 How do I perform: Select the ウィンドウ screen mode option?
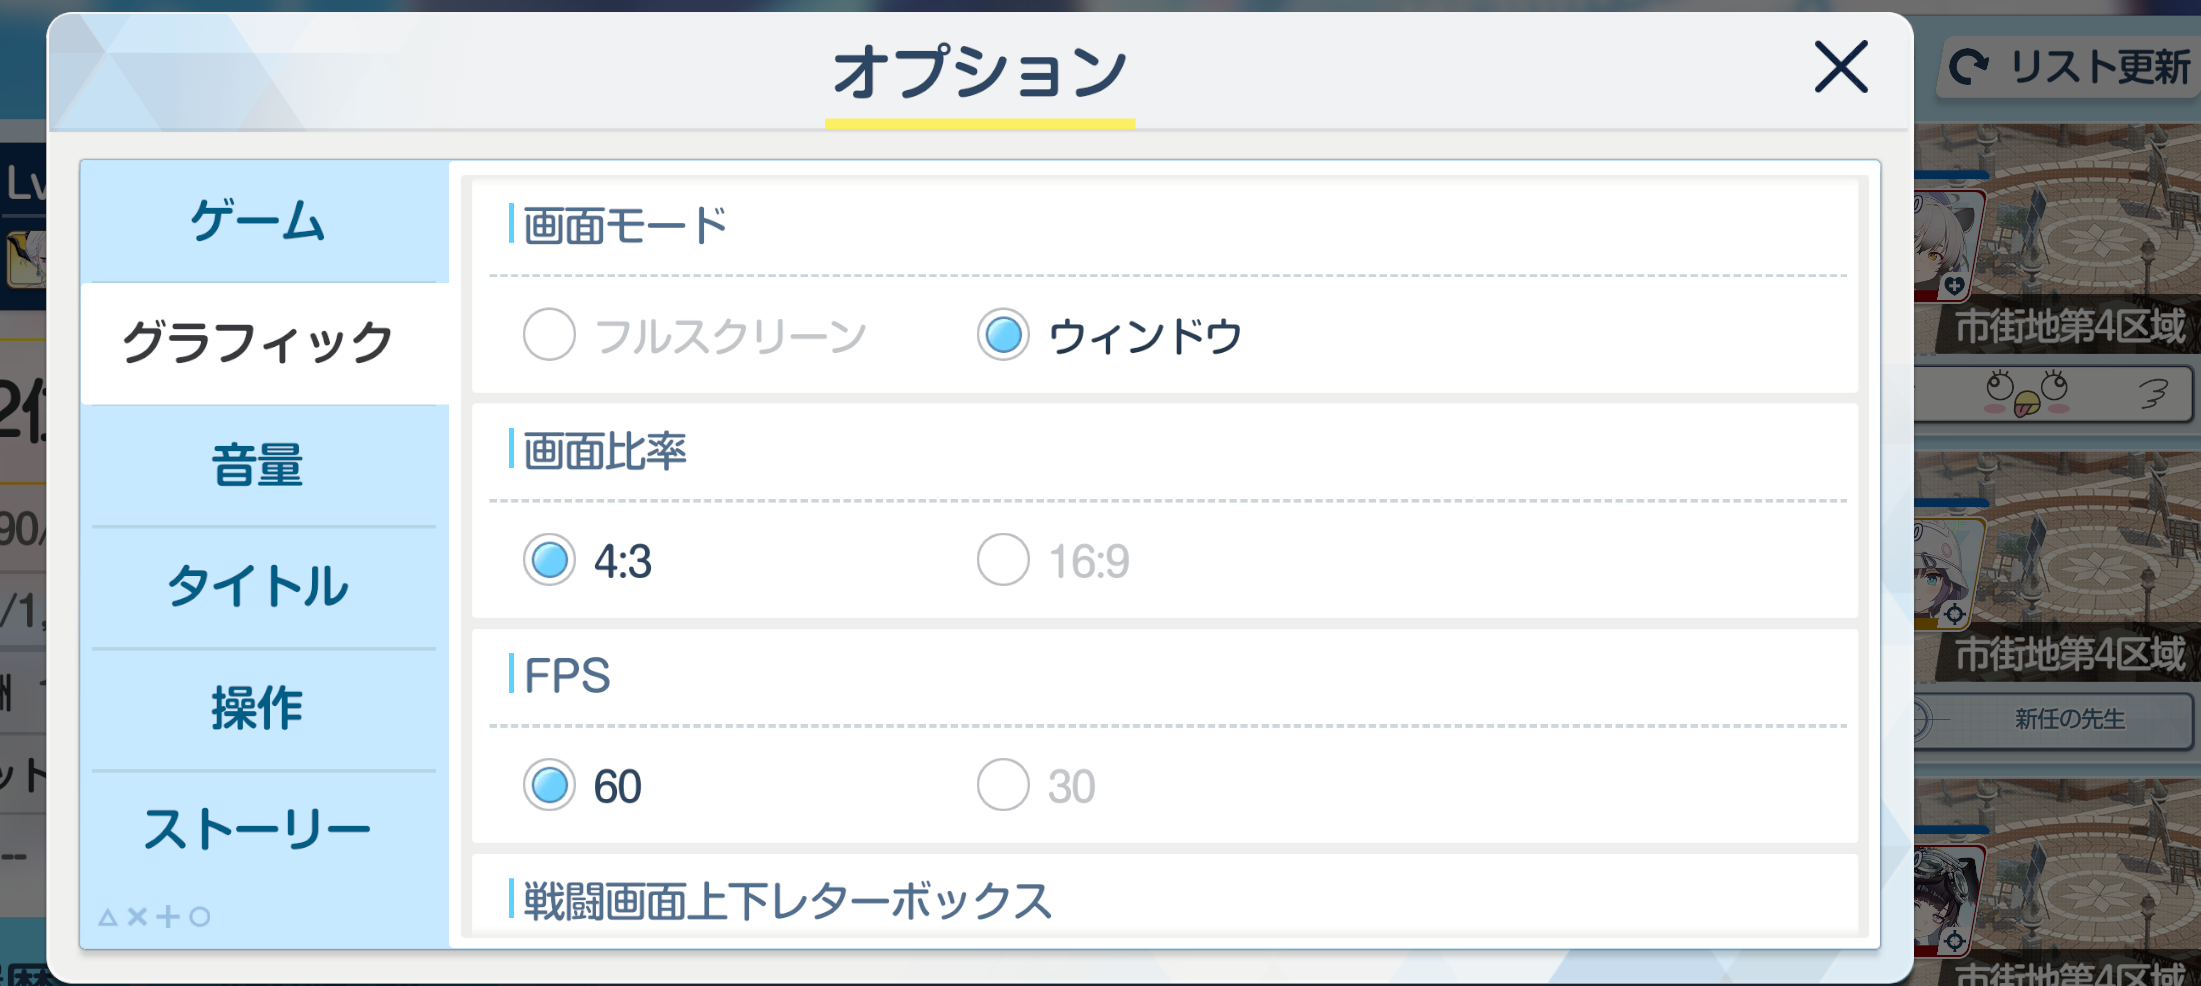(x=1003, y=334)
